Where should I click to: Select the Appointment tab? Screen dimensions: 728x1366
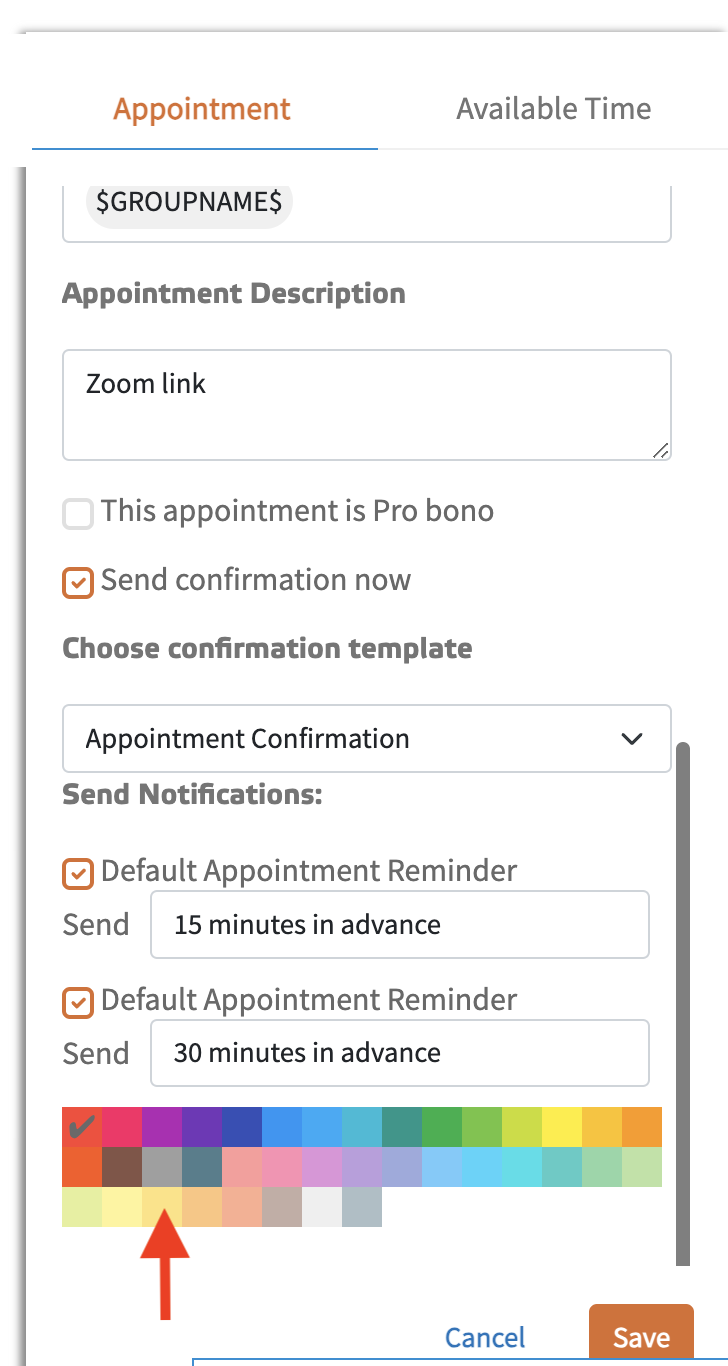(x=201, y=108)
